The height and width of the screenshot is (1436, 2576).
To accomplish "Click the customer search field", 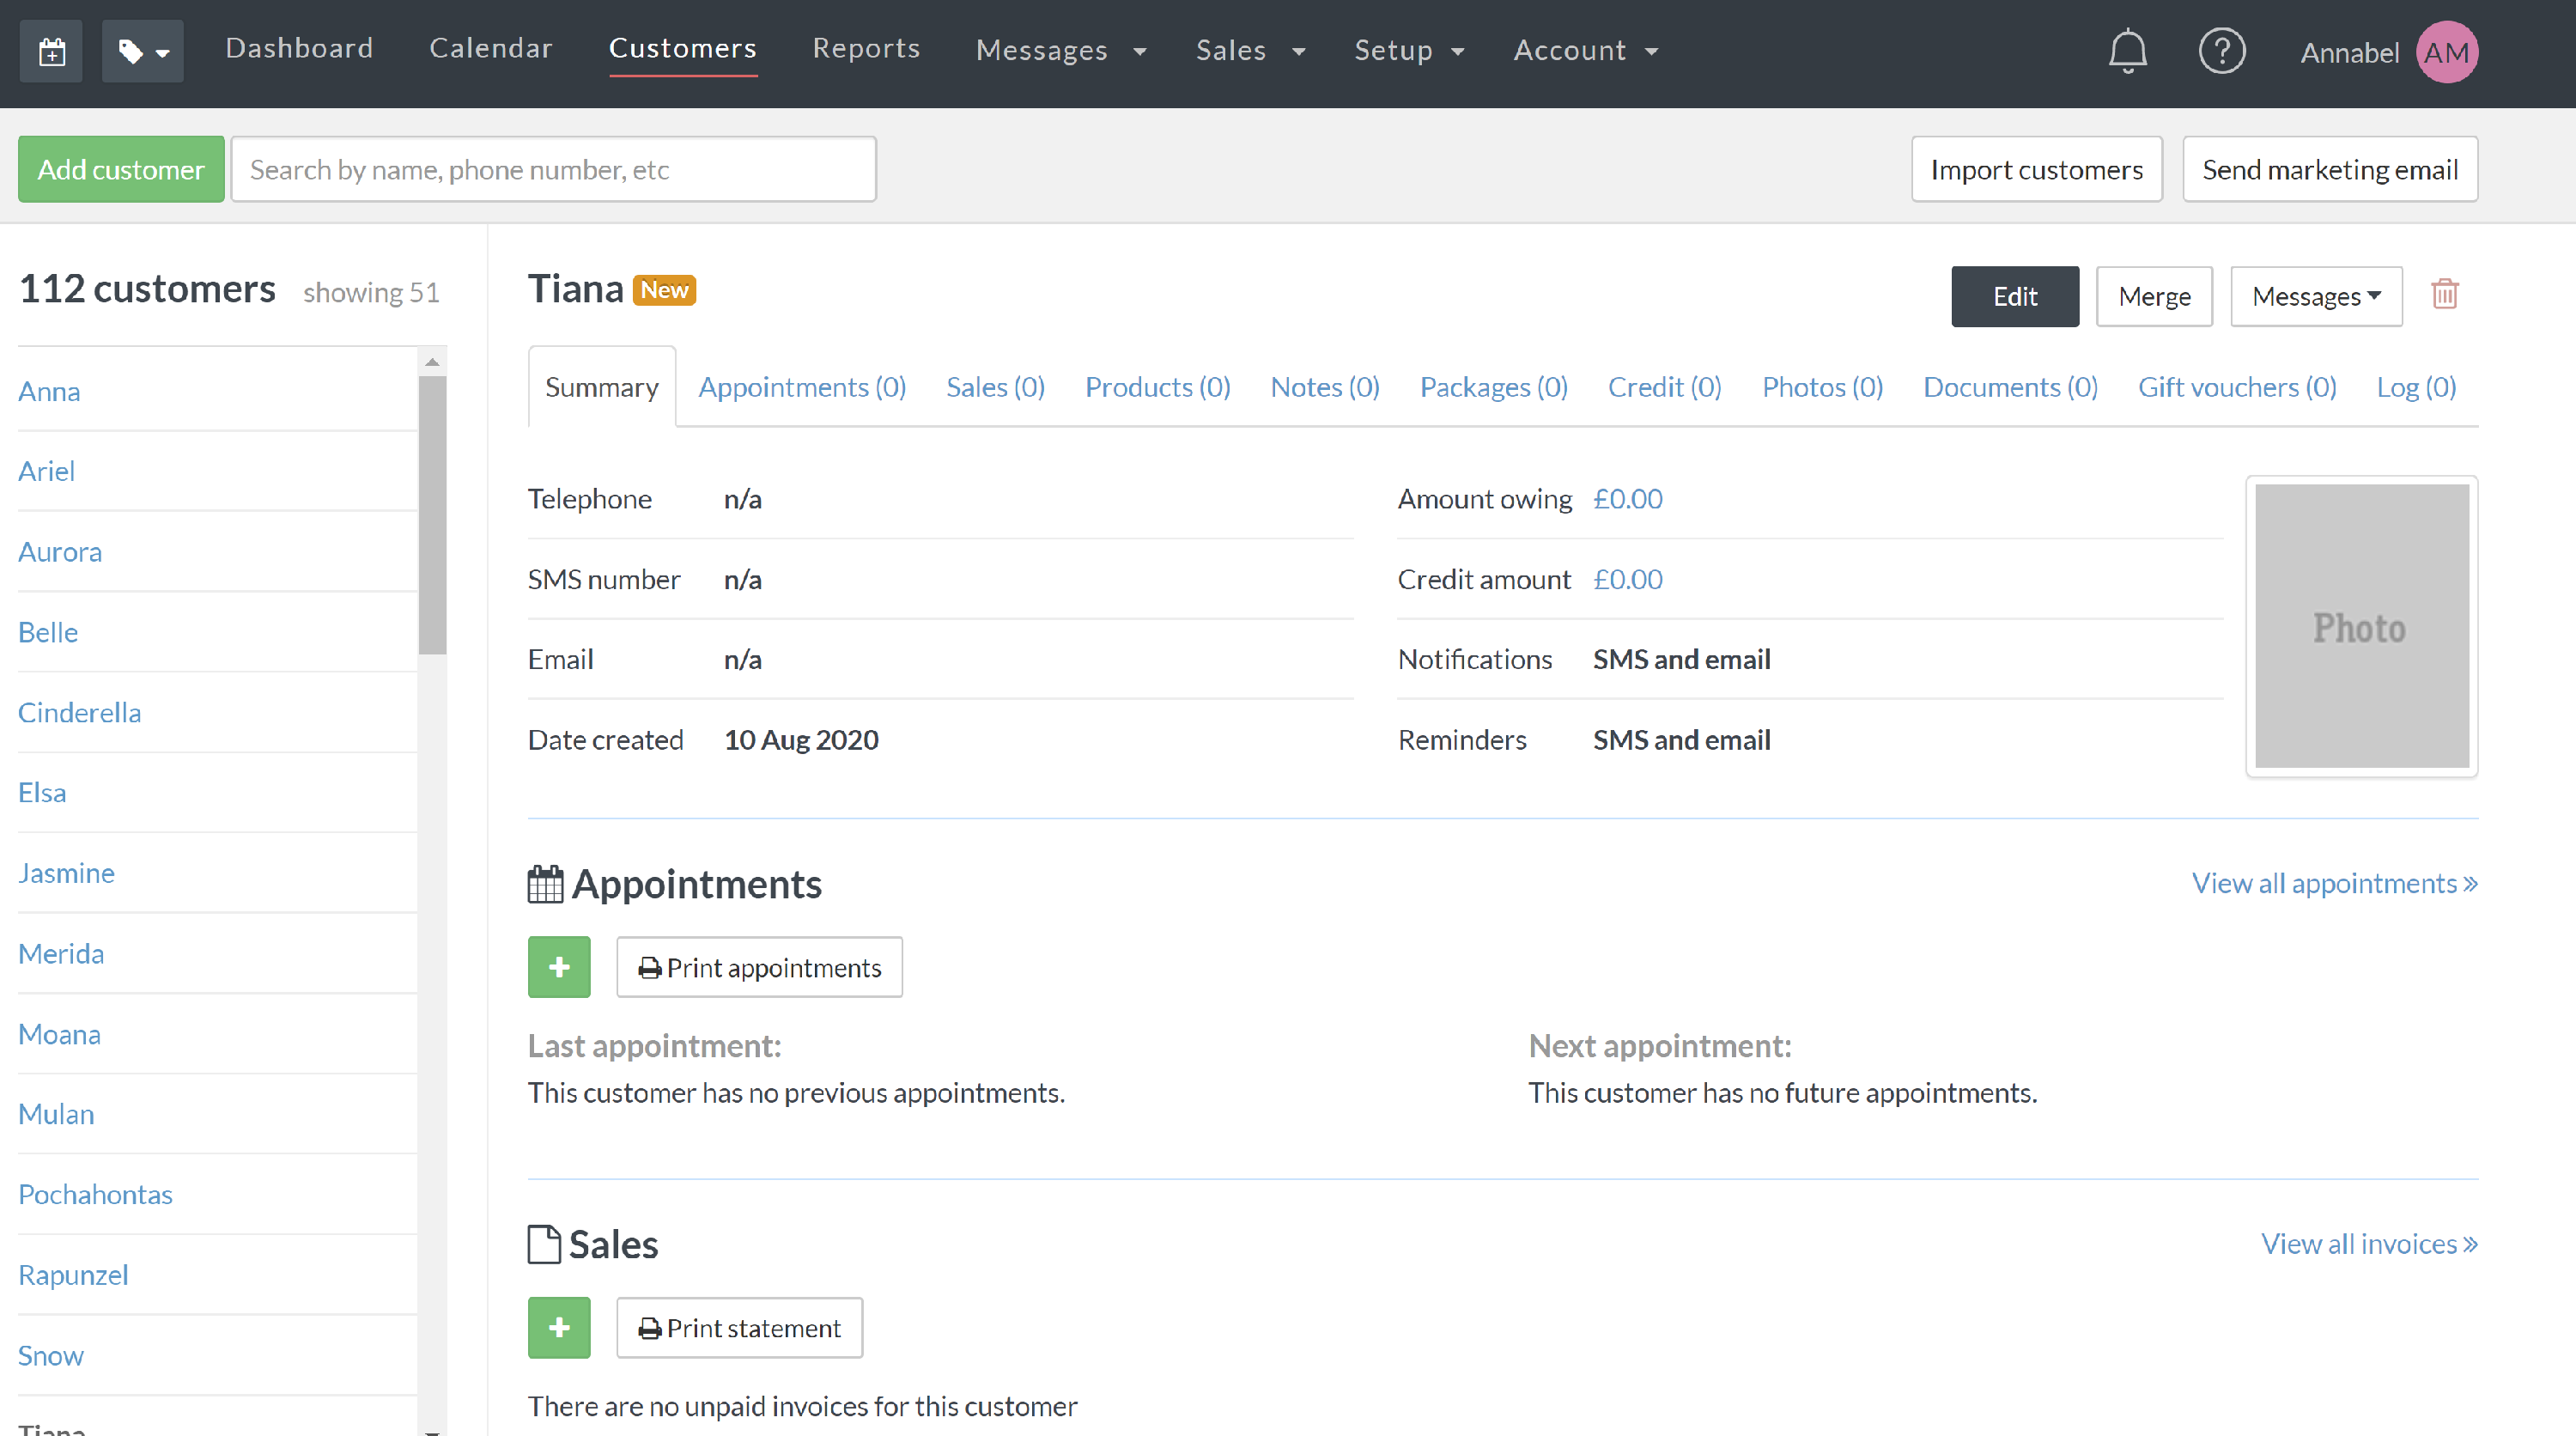I will point(555,169).
